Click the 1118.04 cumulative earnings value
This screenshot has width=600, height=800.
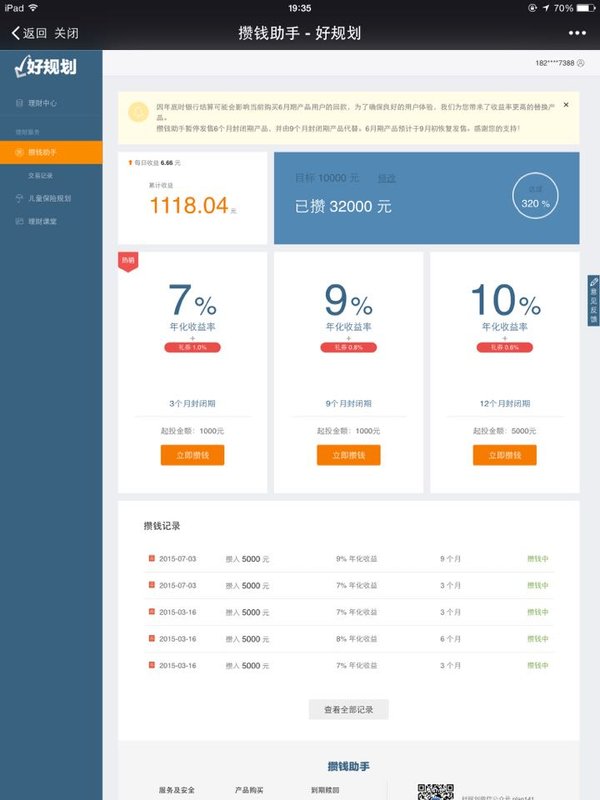click(189, 205)
